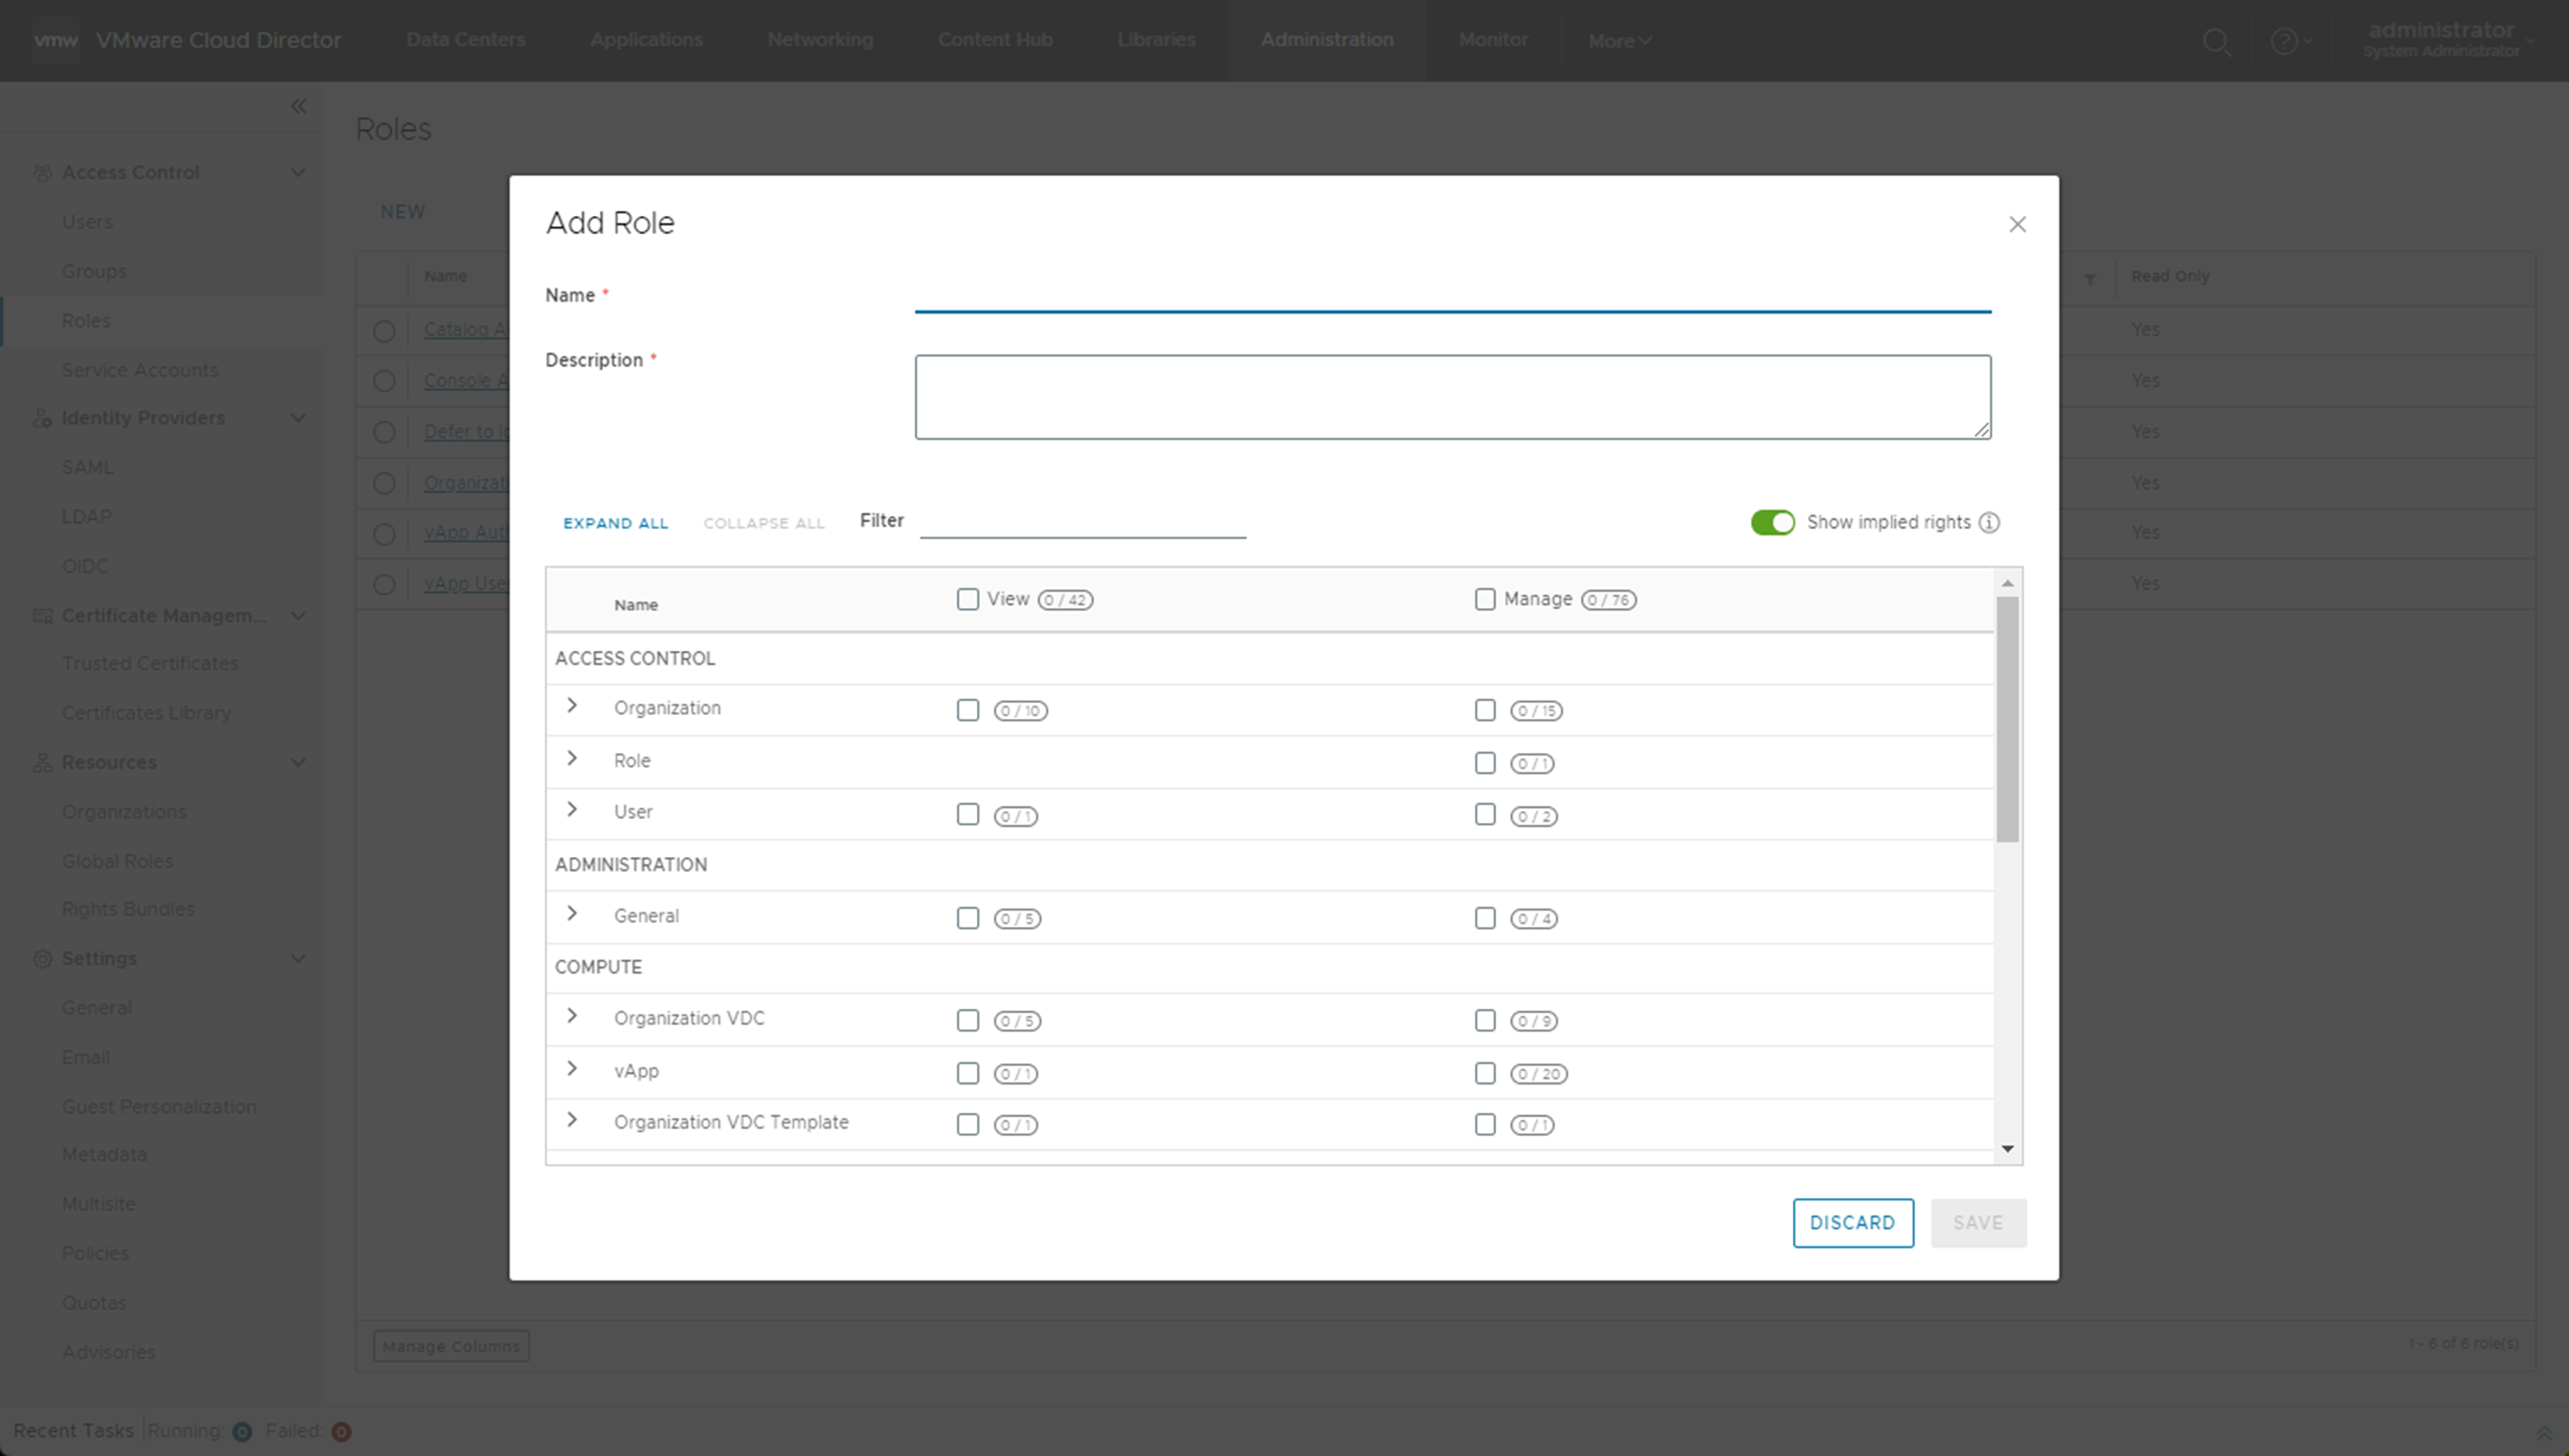Click the Running tasks count icon
Screen dimensions: 2569x1456
point(242,1431)
